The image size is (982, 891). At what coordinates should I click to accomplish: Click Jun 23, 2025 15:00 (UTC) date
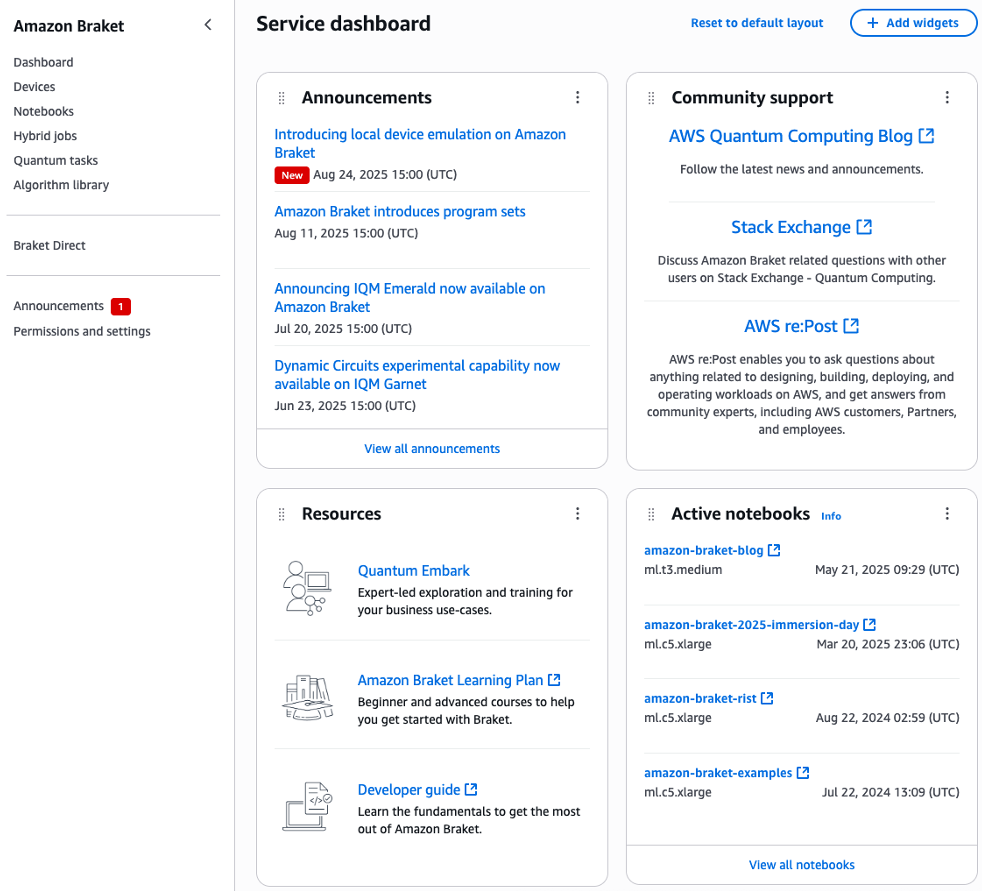click(345, 406)
